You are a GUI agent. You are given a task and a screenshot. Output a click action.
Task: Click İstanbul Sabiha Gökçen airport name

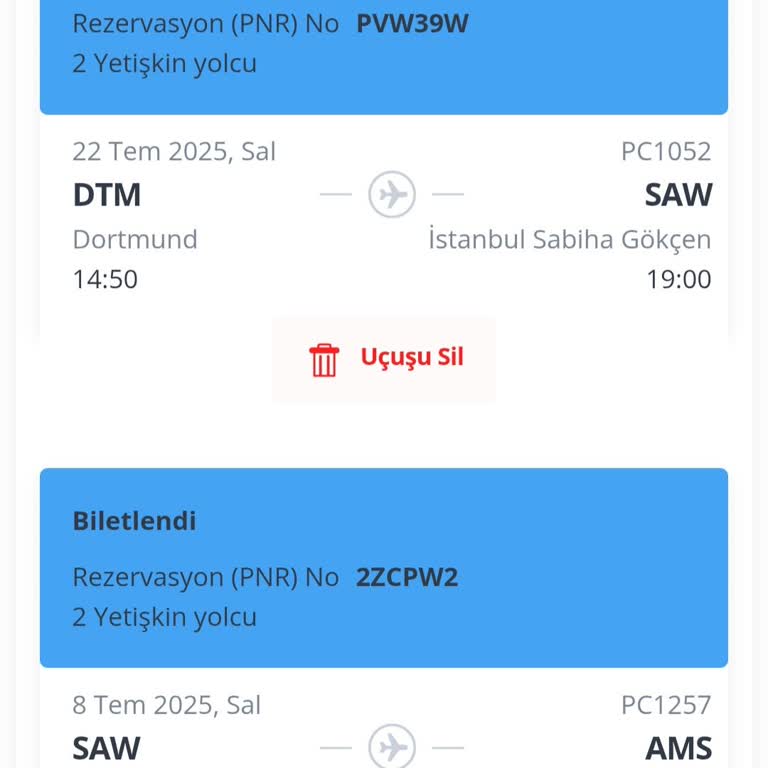coord(570,240)
